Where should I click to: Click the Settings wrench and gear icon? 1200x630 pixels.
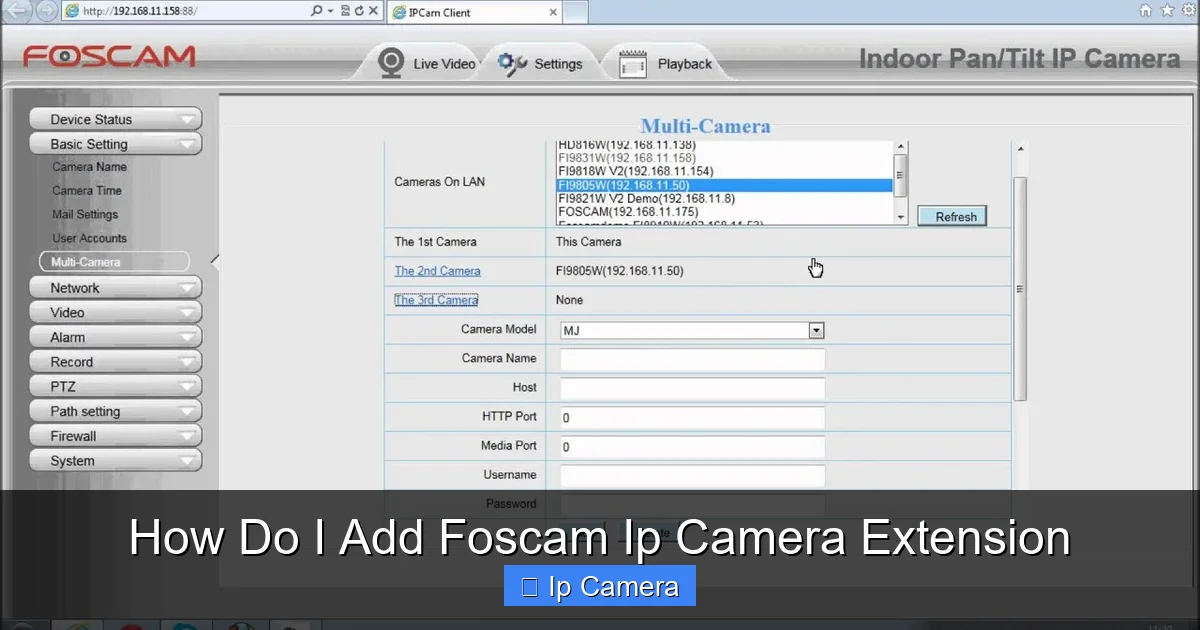coord(512,63)
